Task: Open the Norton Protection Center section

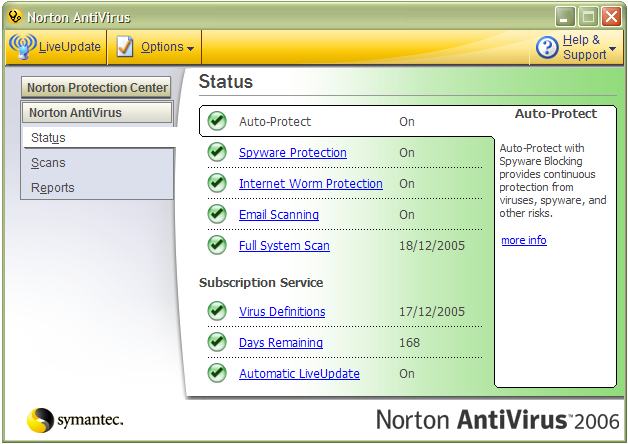Action: coord(96,87)
